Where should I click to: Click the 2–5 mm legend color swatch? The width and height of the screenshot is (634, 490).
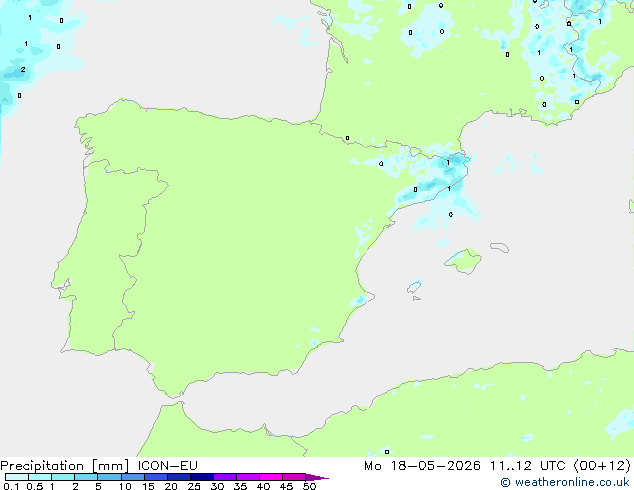86,477
